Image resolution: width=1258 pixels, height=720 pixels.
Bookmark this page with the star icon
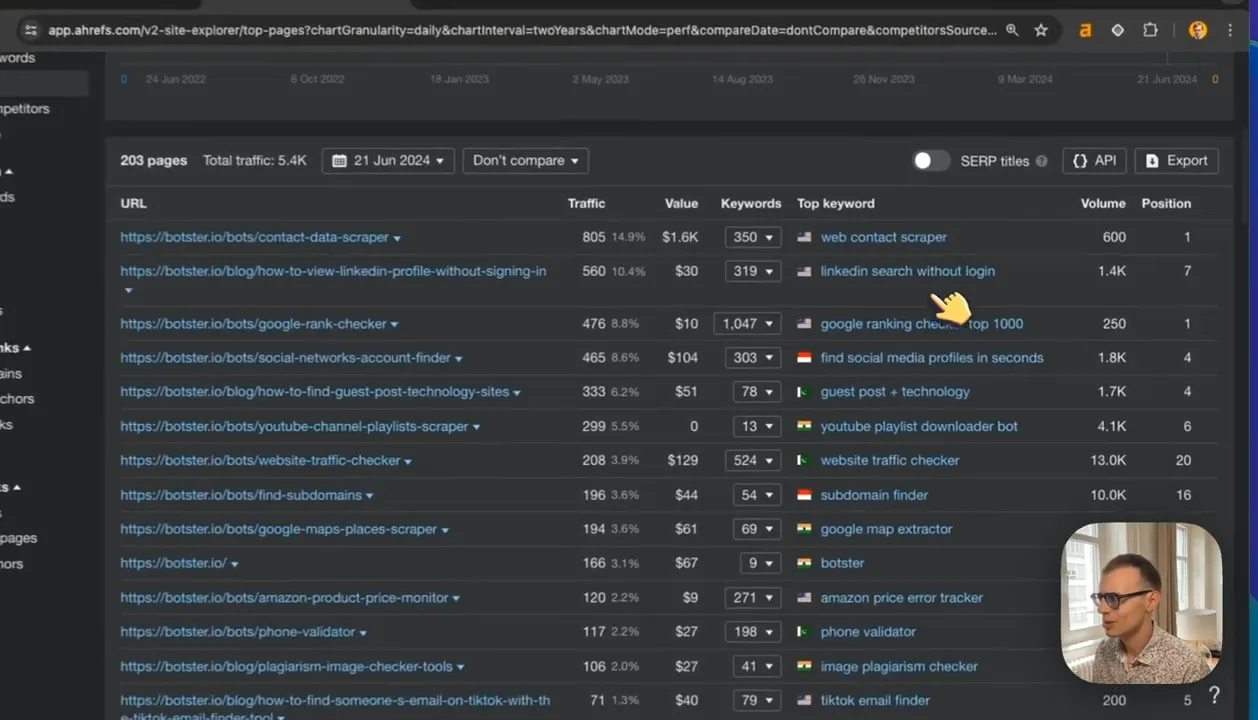coord(1041,30)
